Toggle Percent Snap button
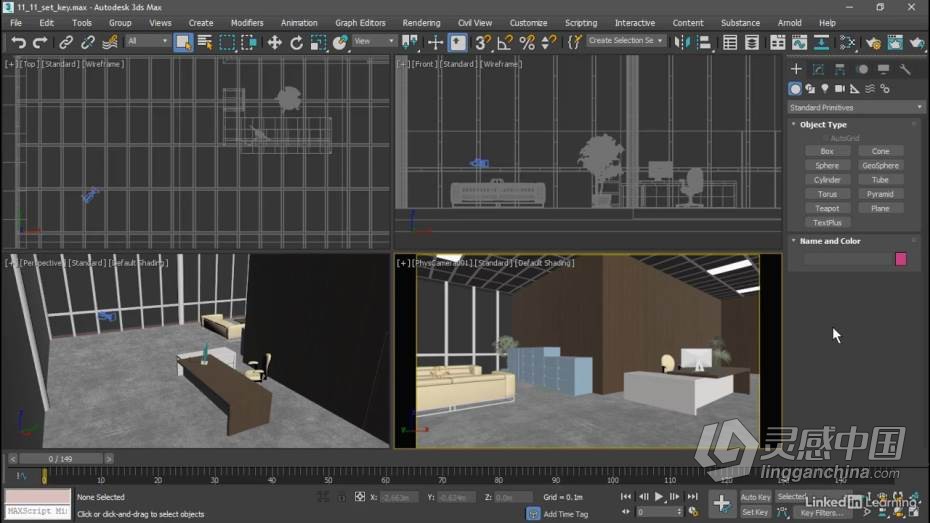This screenshot has width=930, height=523. [527, 42]
